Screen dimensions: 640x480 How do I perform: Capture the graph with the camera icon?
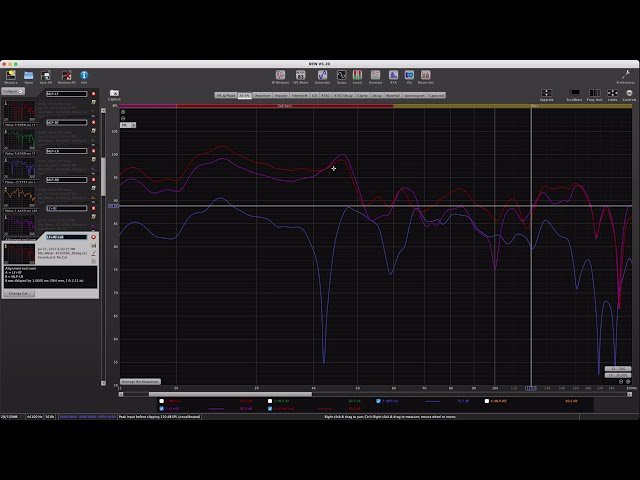(x=114, y=93)
